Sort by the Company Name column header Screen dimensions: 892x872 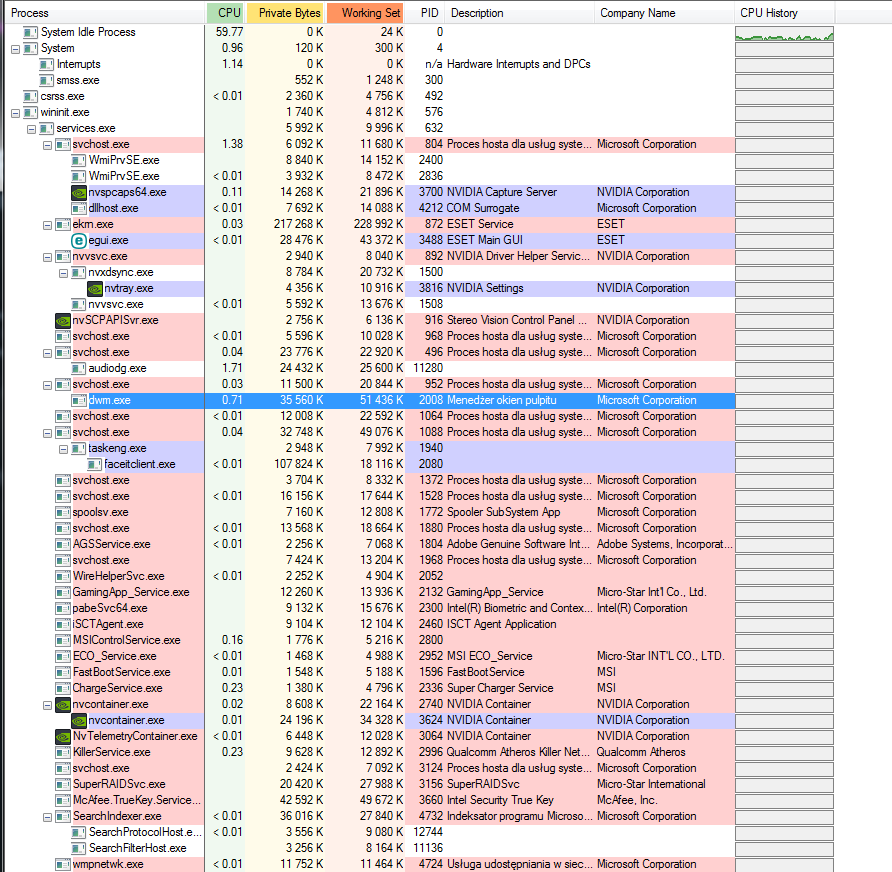pyautogui.click(x=664, y=13)
